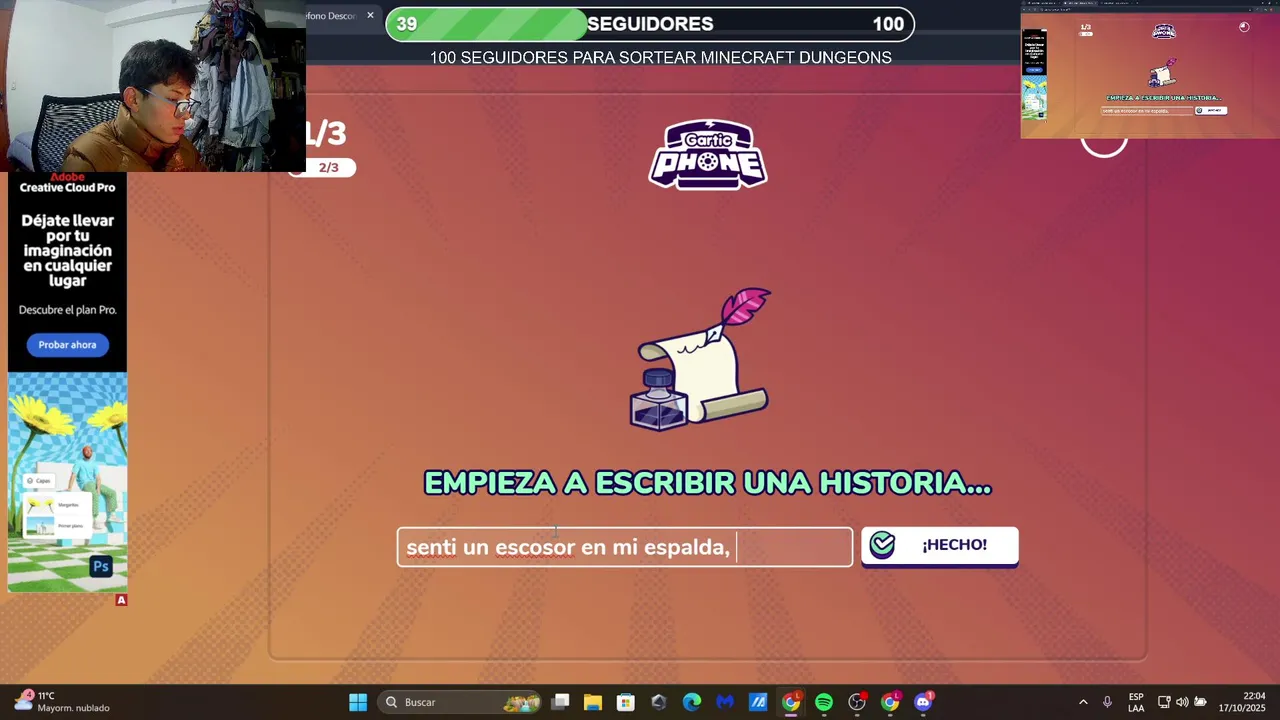Click the followers goal progress bar

[650, 24]
